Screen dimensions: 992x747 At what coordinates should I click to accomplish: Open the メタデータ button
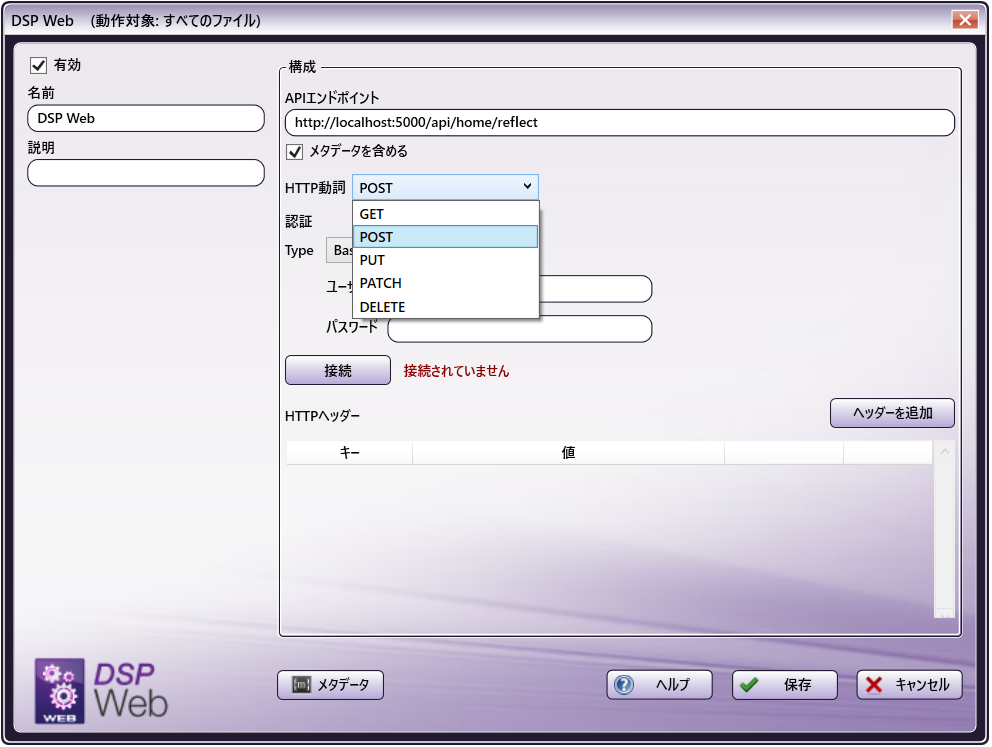coord(331,686)
